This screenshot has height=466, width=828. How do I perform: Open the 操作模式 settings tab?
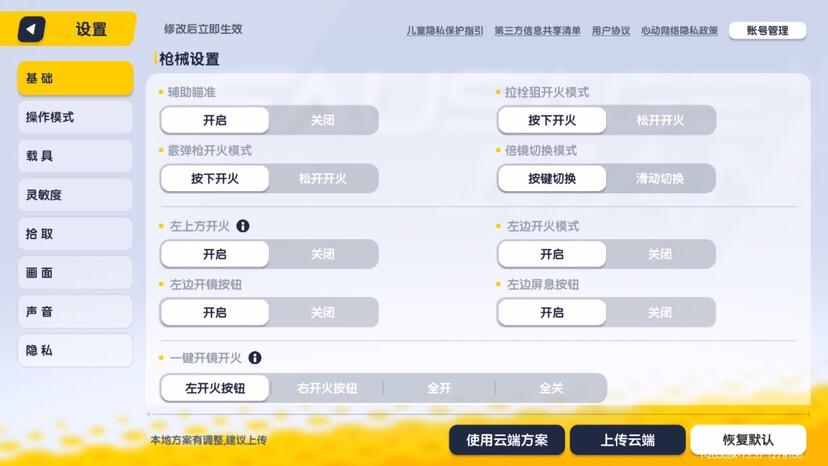click(75, 117)
